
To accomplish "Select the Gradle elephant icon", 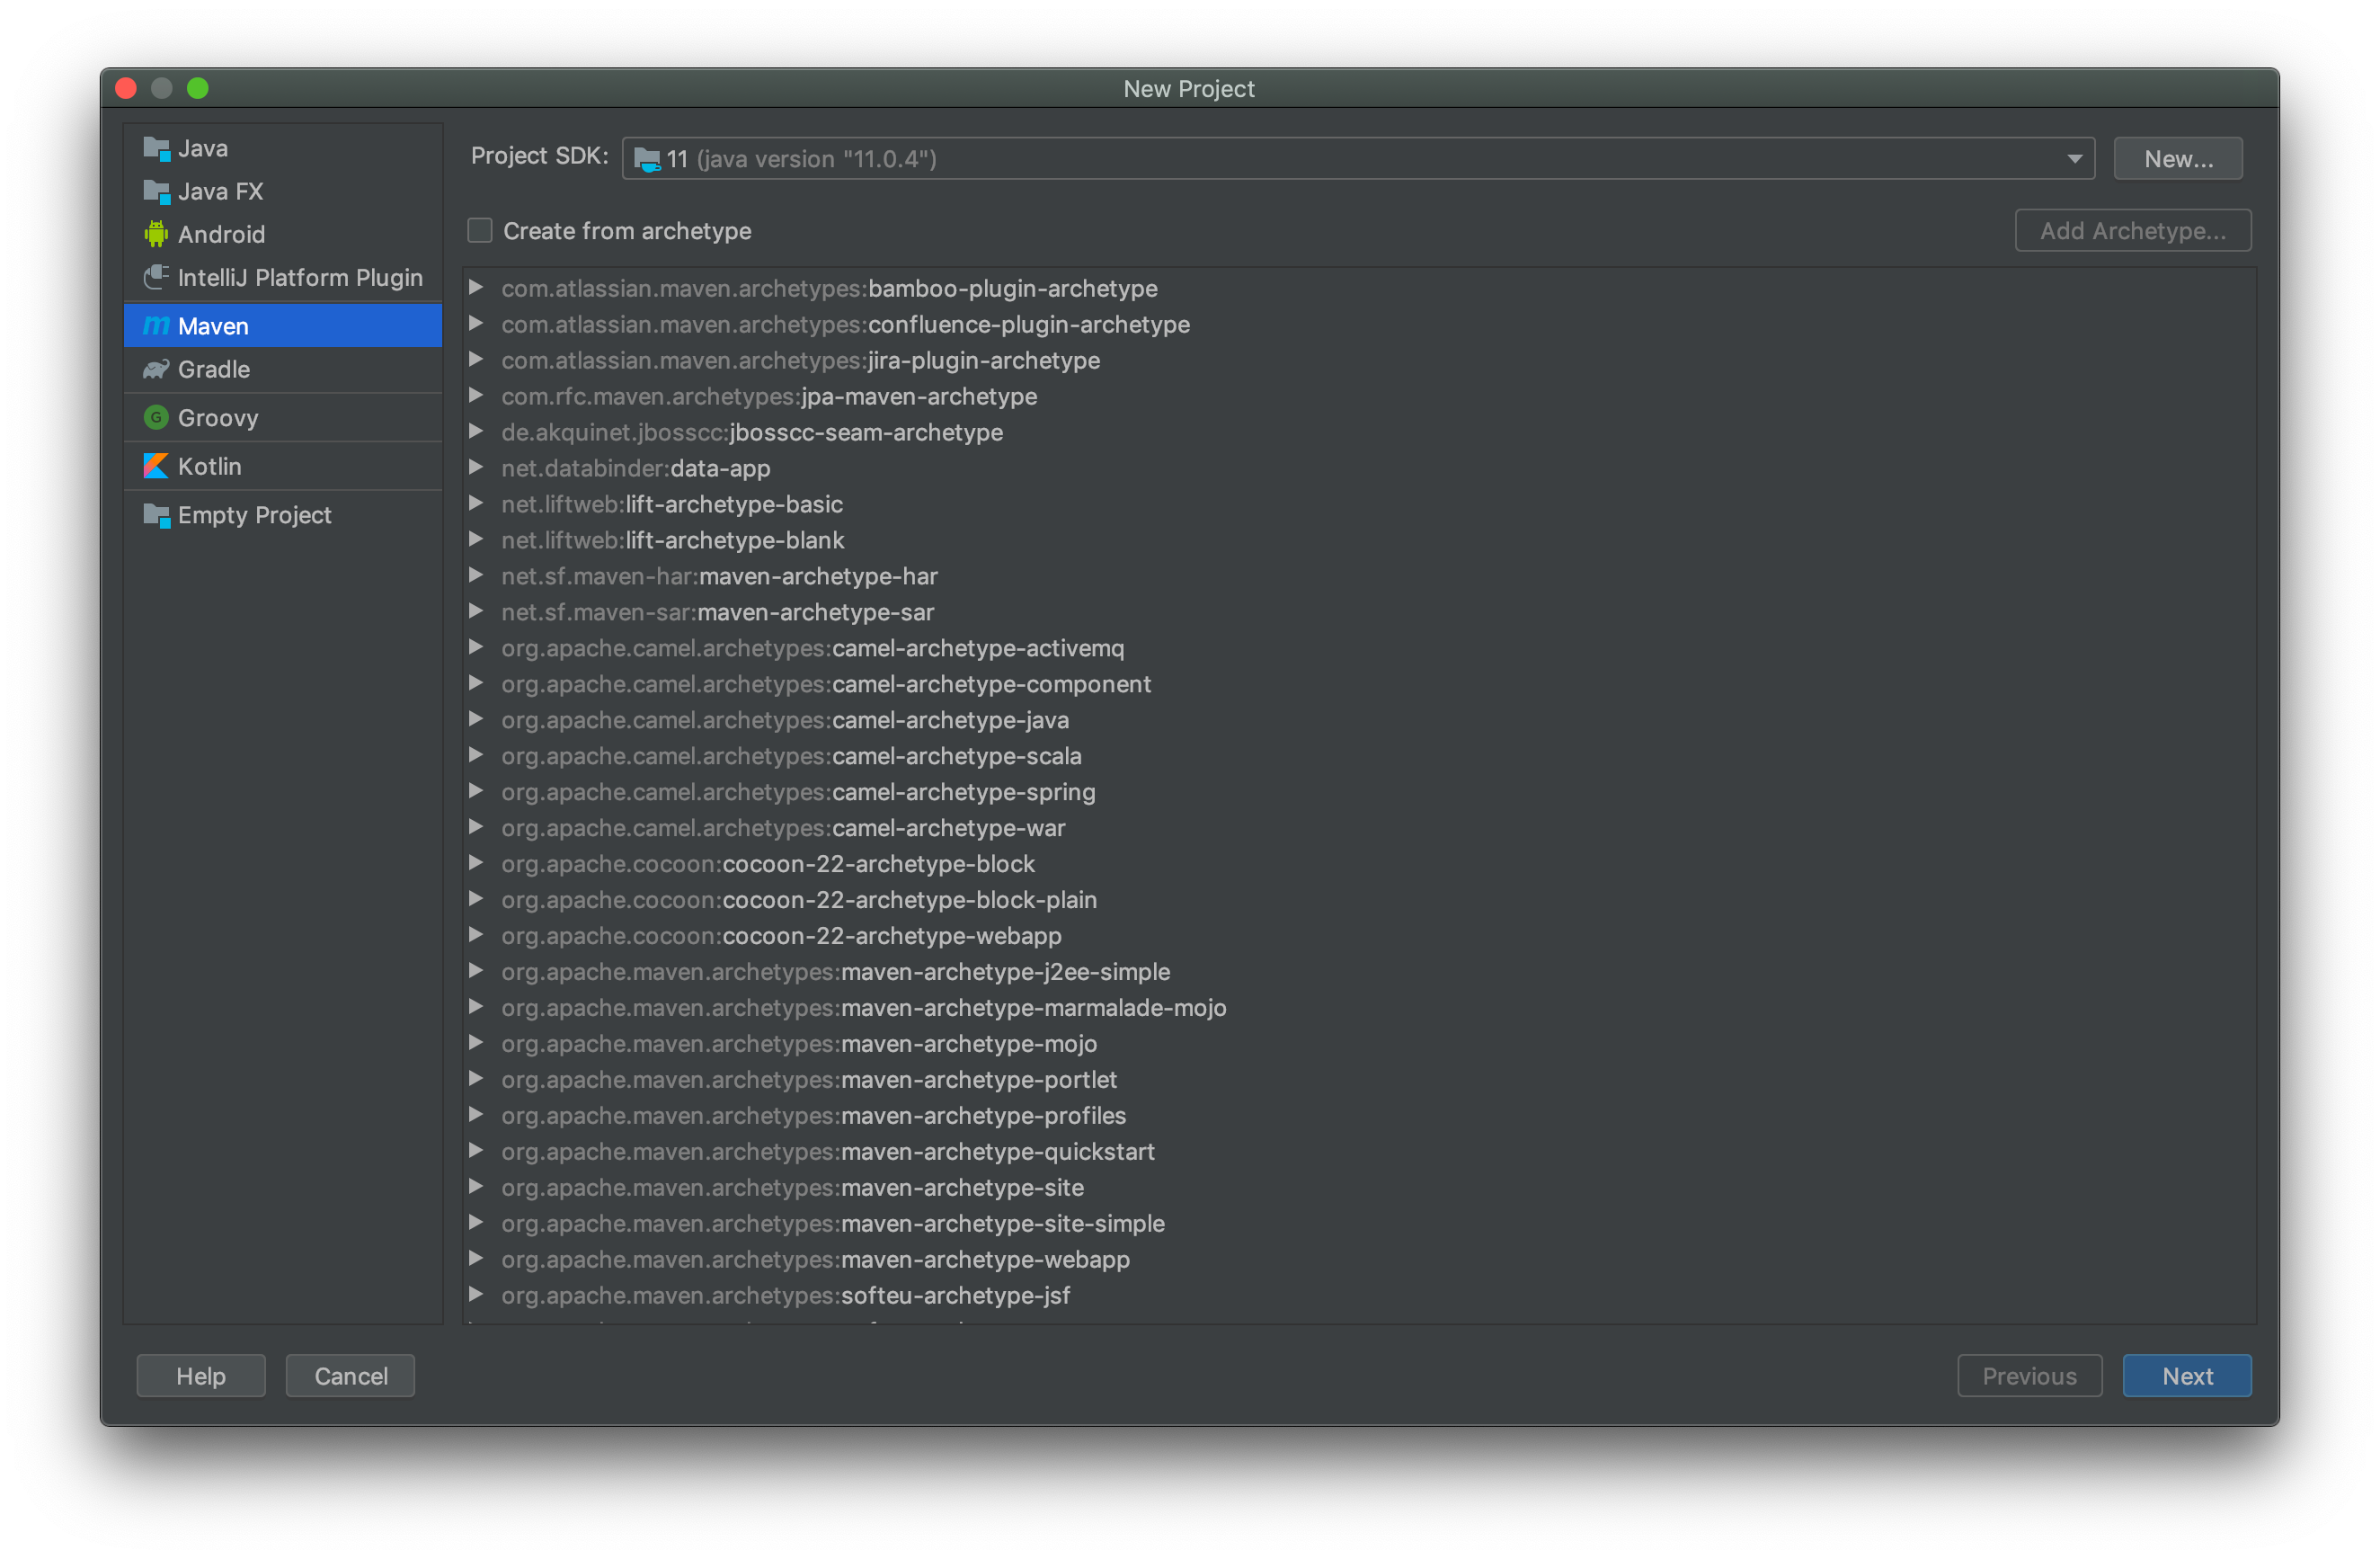I will click(156, 369).
